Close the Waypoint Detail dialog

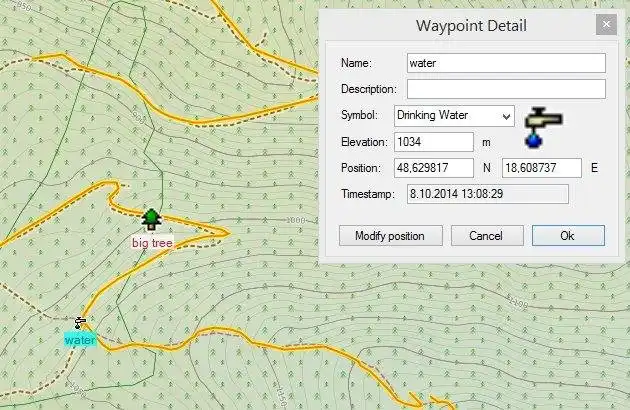click(x=606, y=25)
